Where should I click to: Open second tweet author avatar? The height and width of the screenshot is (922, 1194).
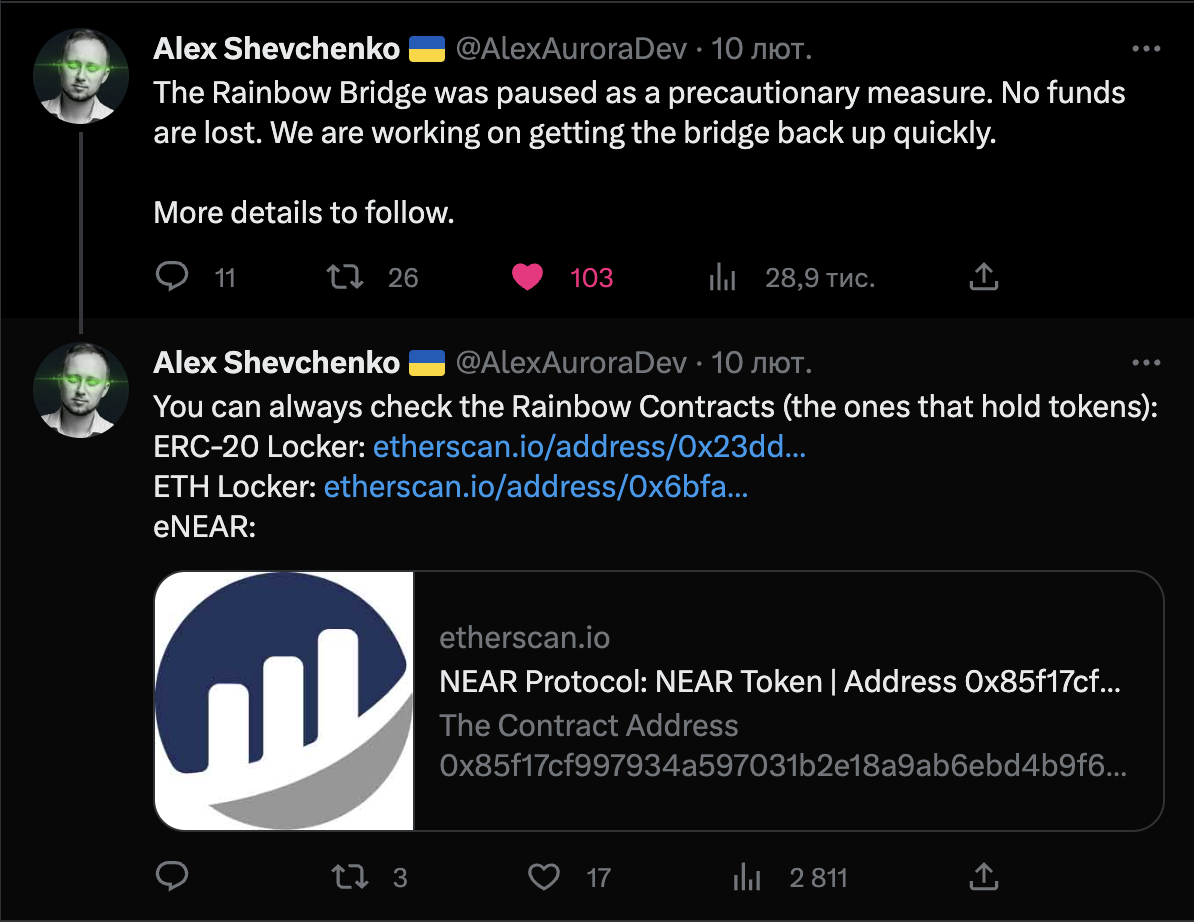[81, 391]
